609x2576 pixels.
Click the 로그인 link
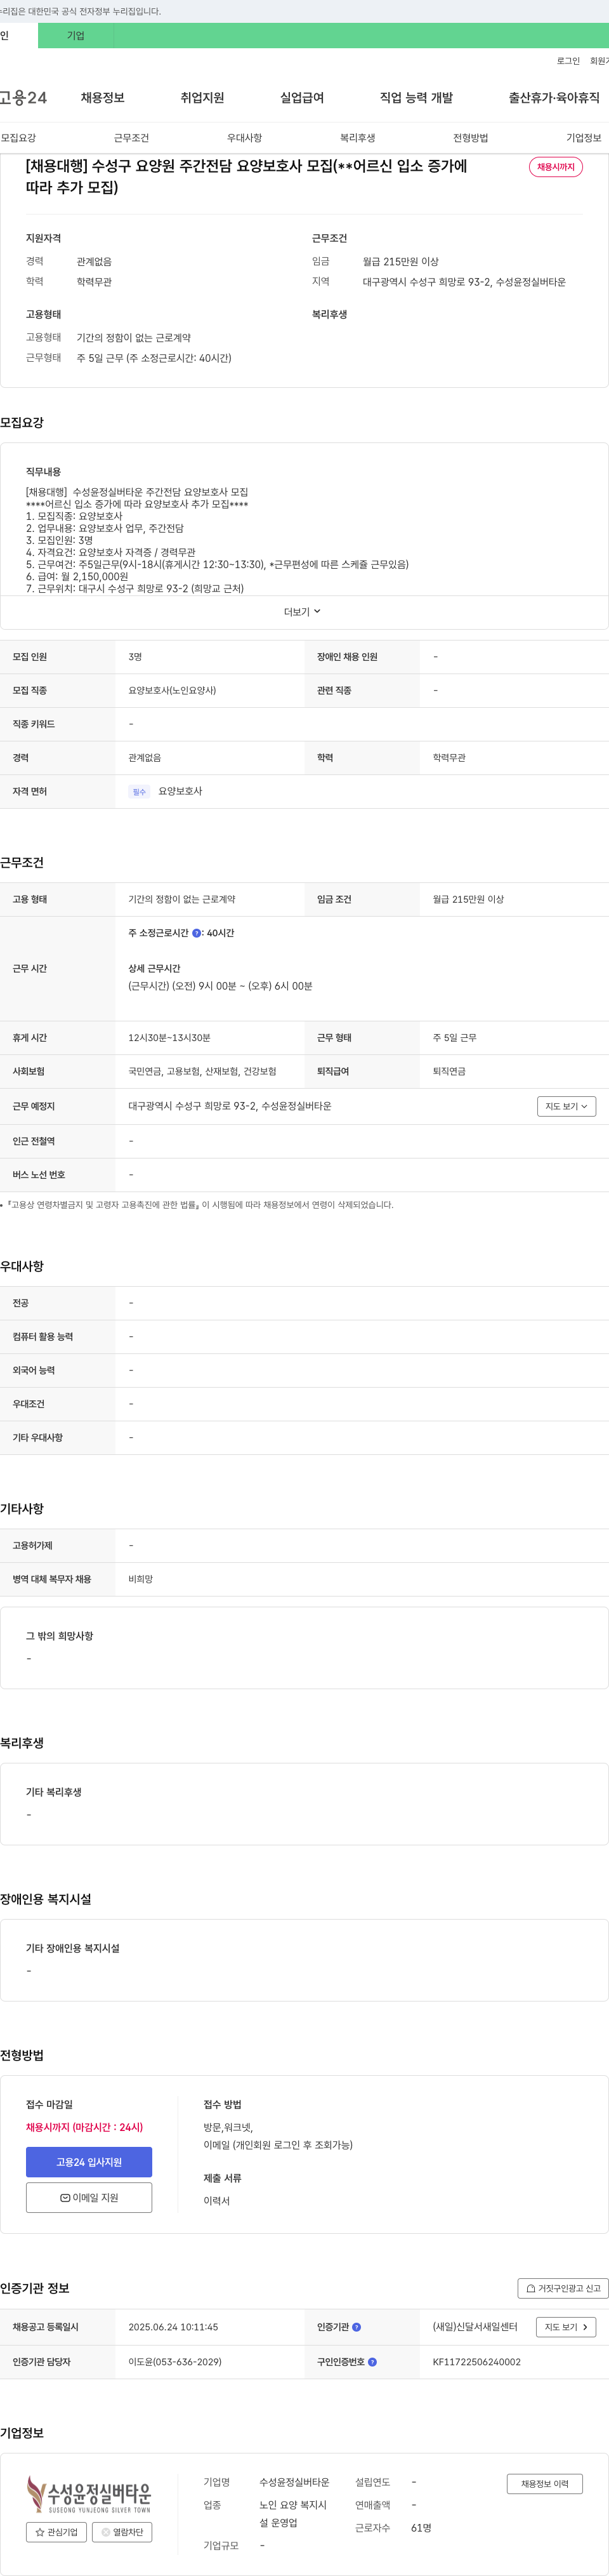click(568, 61)
